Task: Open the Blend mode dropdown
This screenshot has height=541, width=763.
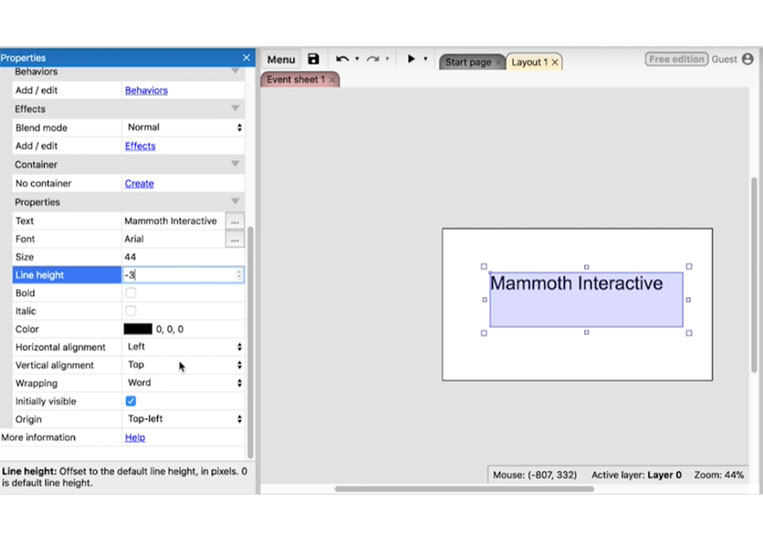Action: (183, 127)
